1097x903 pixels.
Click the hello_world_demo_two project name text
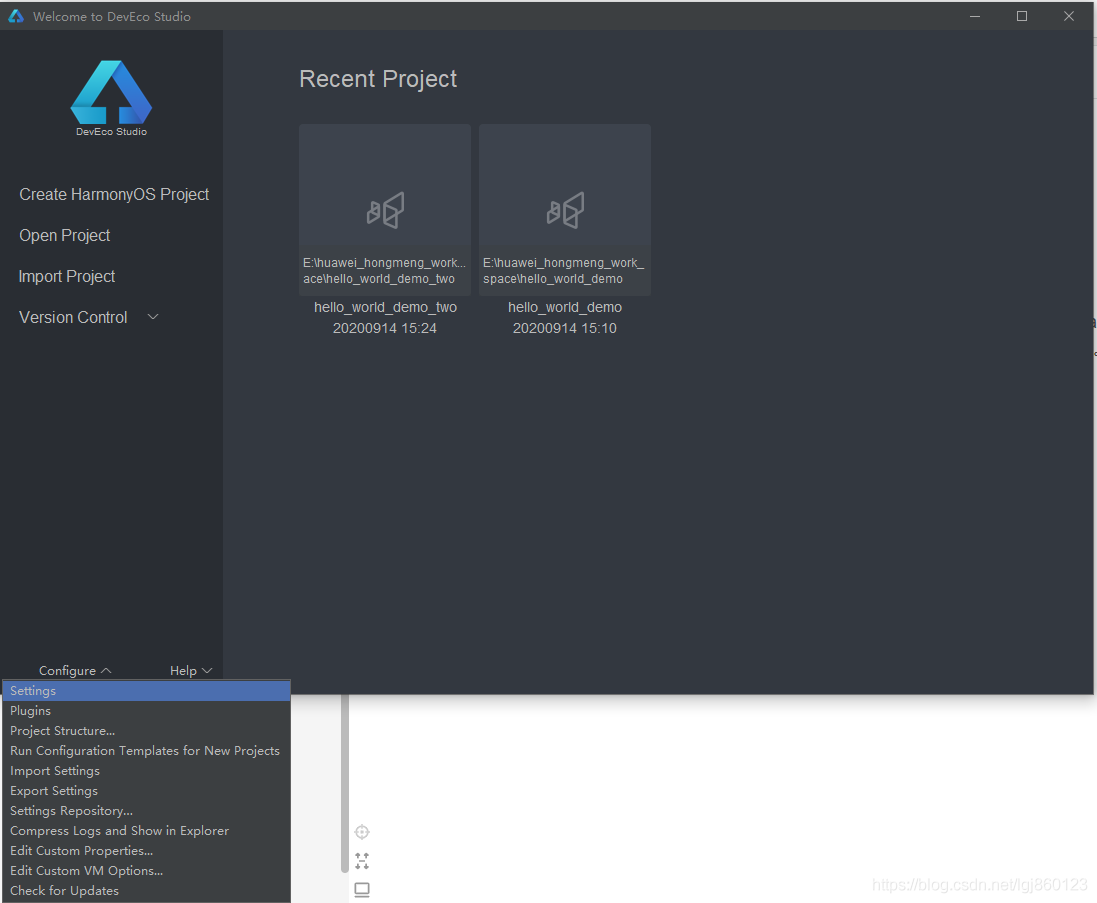pyautogui.click(x=385, y=307)
